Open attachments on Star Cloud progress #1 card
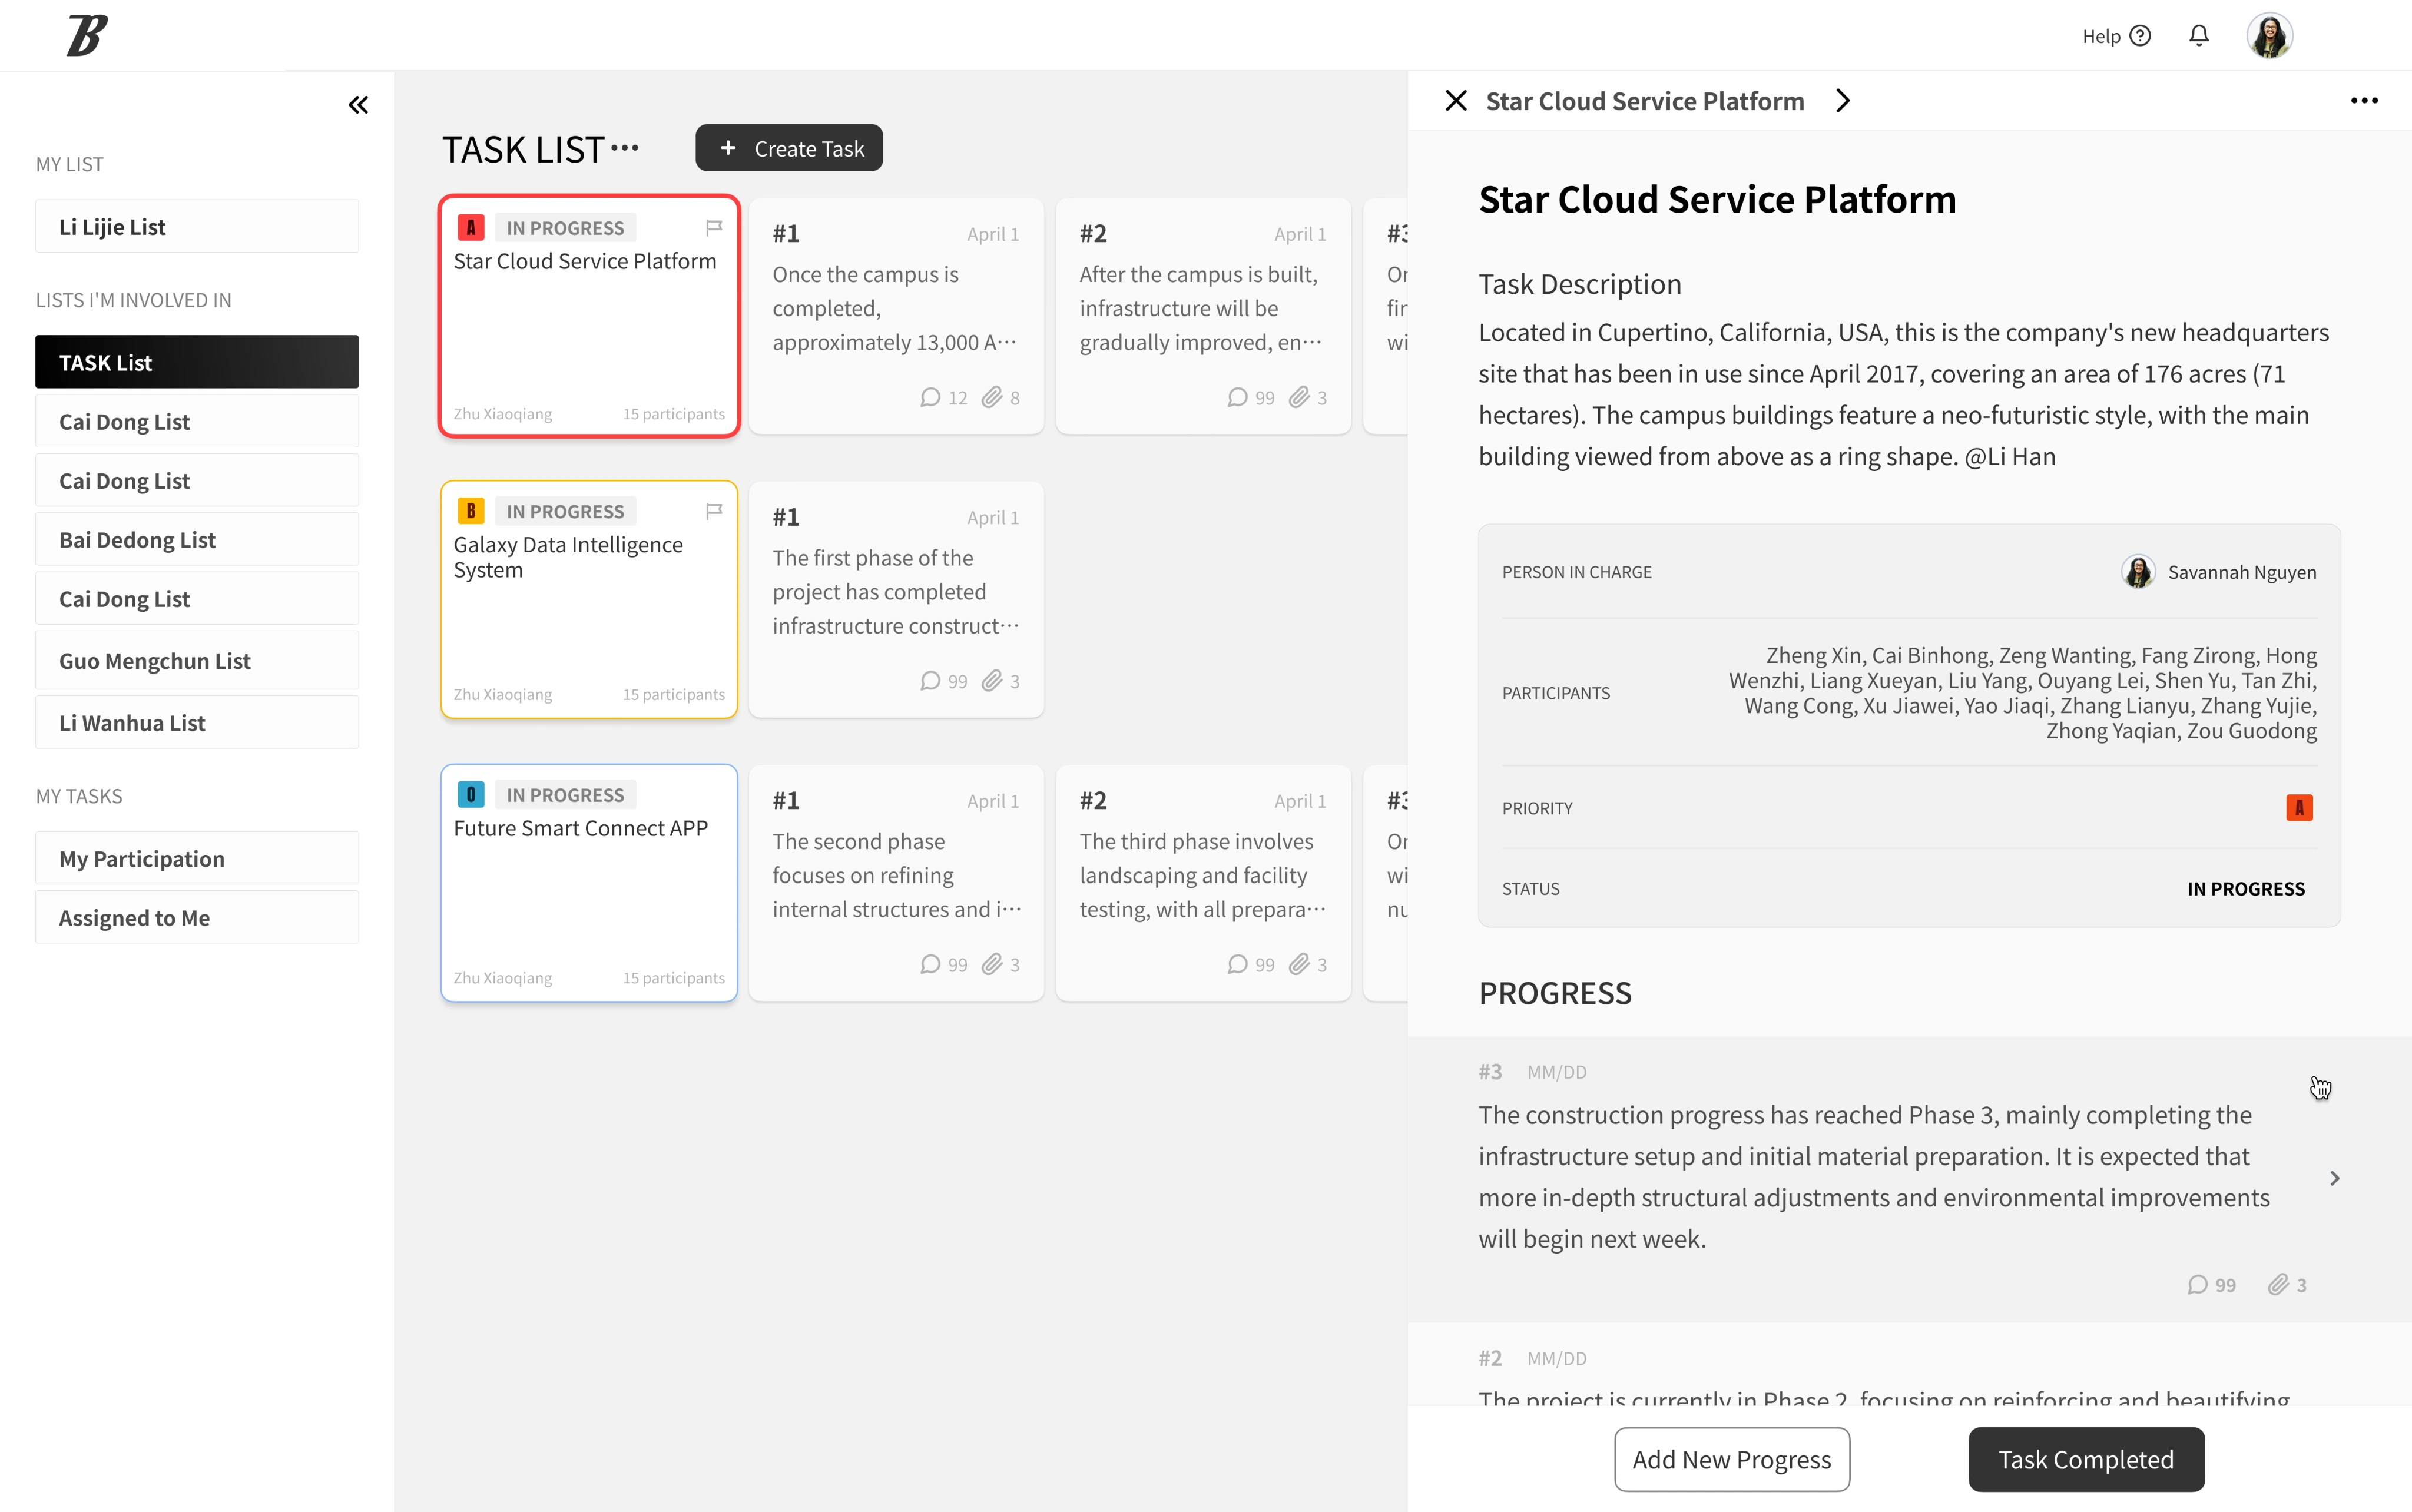 (991, 398)
